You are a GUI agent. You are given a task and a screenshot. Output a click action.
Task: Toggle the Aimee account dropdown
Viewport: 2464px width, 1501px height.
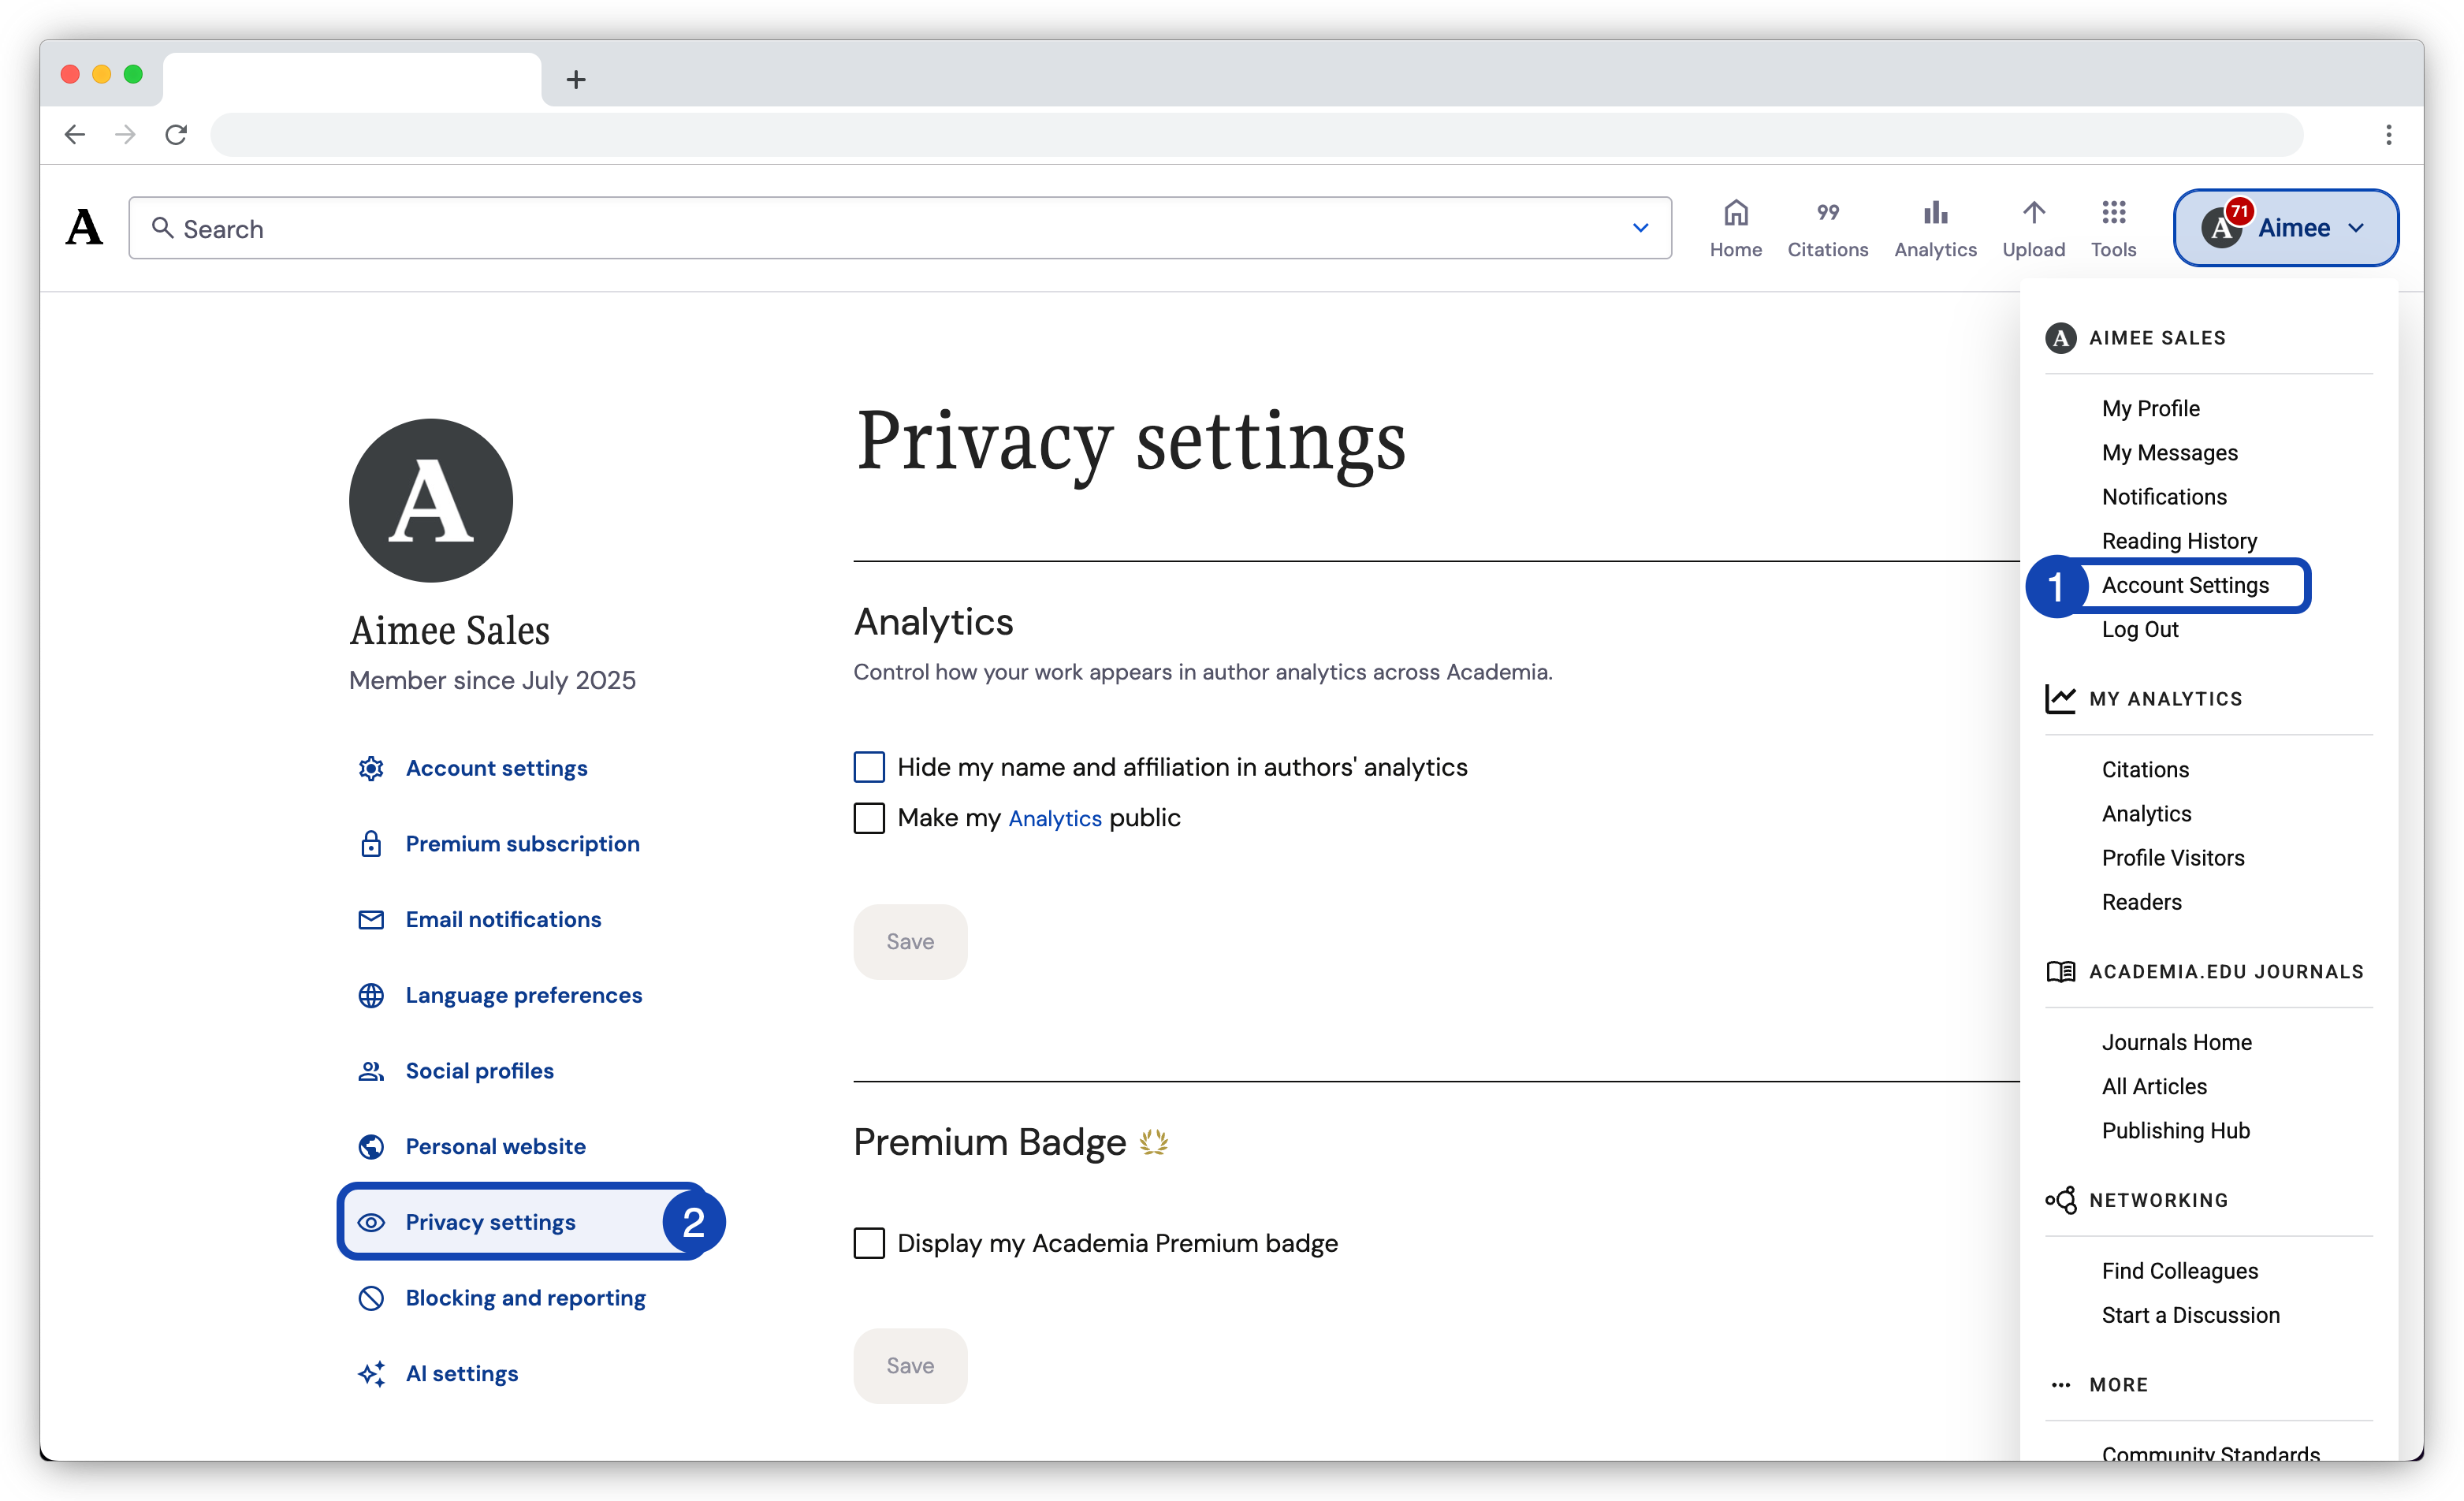point(2285,227)
